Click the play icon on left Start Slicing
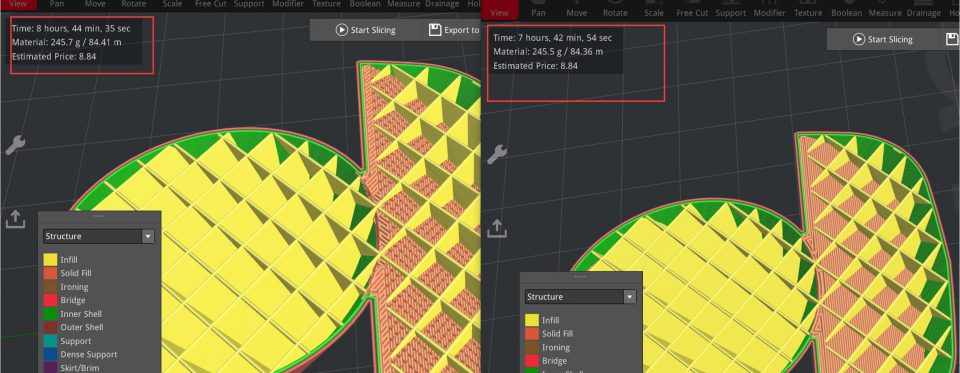The width and height of the screenshot is (960, 373). pos(342,30)
